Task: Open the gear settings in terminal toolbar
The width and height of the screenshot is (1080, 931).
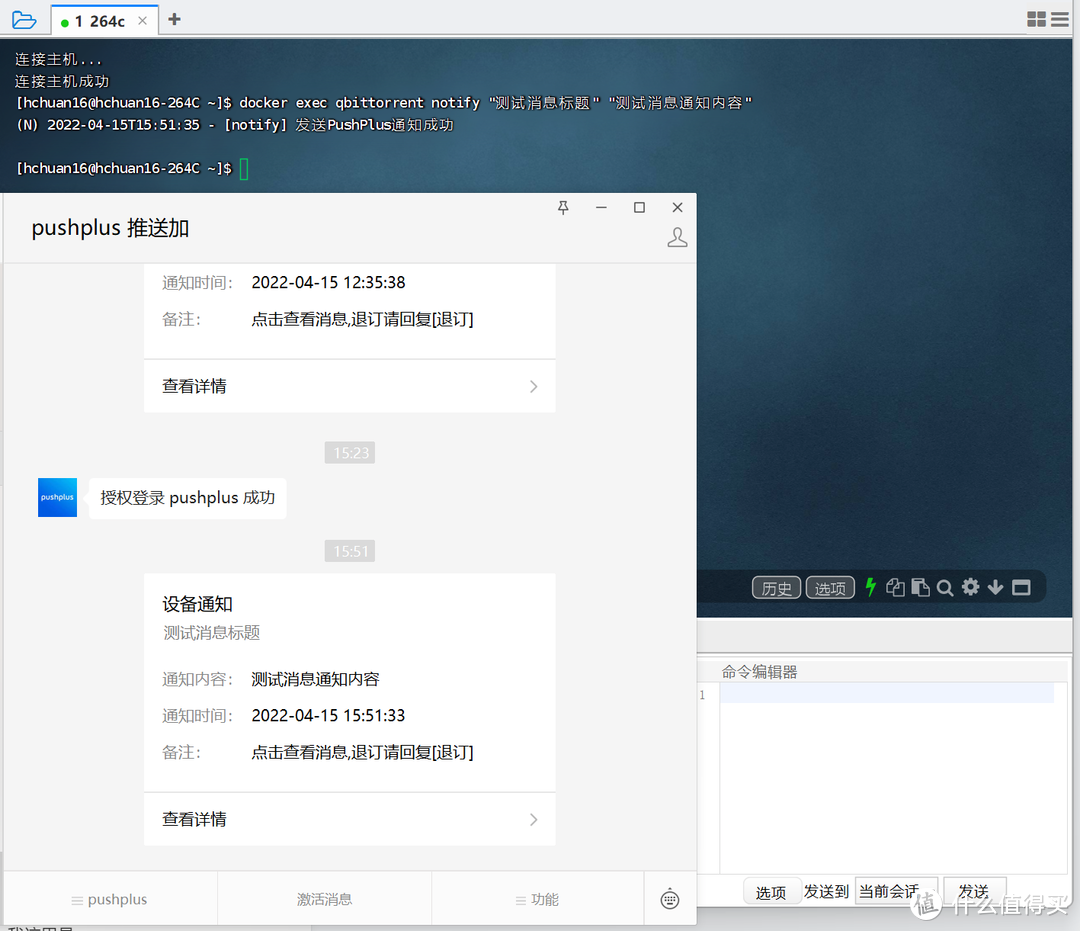Action: pos(970,587)
